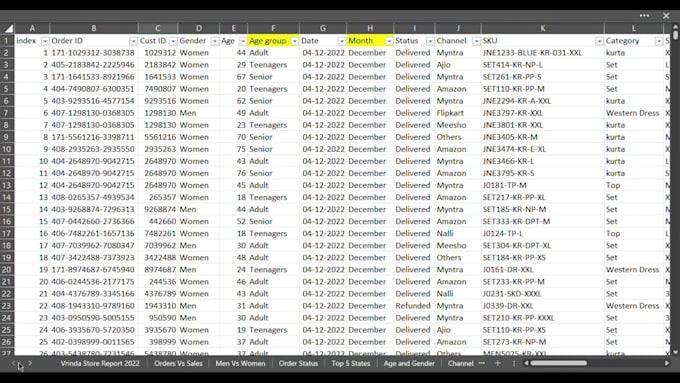Open the Date filter dropdown
Image resolution: width=680 pixels, height=383 pixels.
(x=341, y=41)
